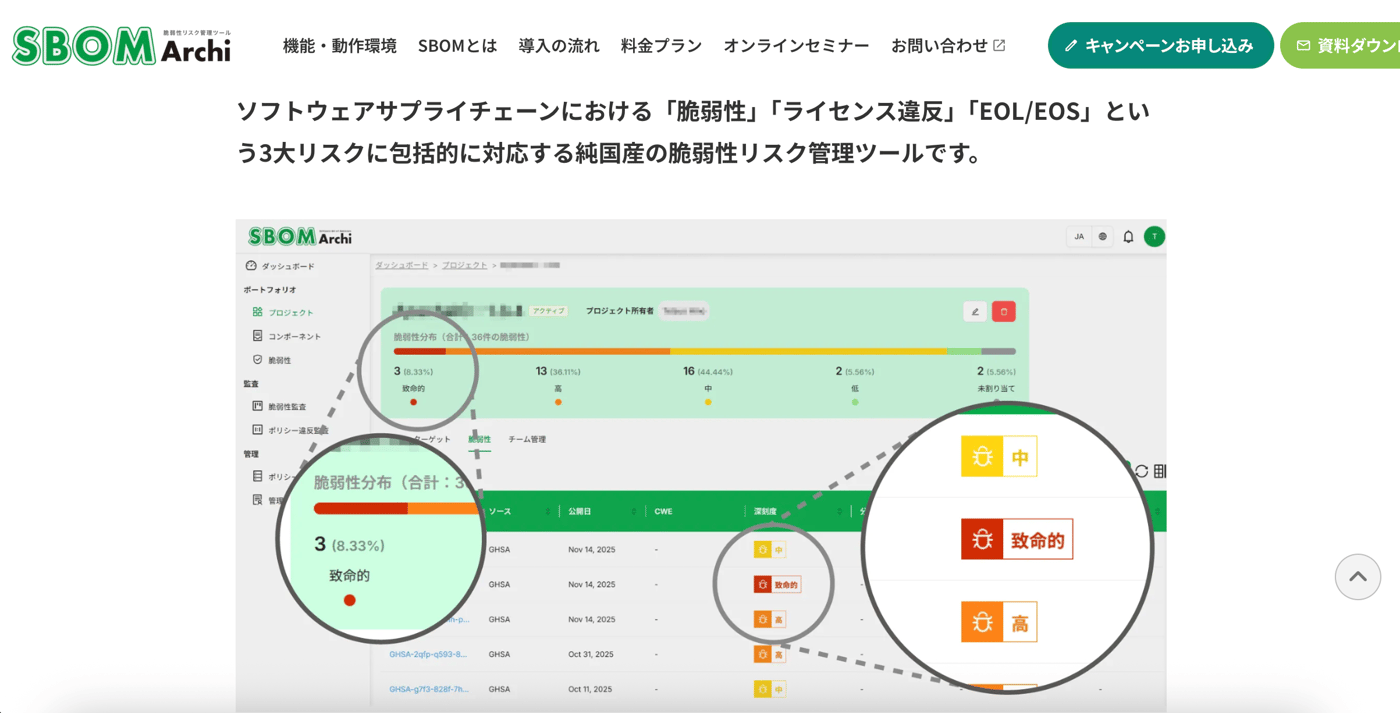Click the 資料ダウンロード button at top right
This screenshot has height=713, width=1400.
pos(1341,45)
